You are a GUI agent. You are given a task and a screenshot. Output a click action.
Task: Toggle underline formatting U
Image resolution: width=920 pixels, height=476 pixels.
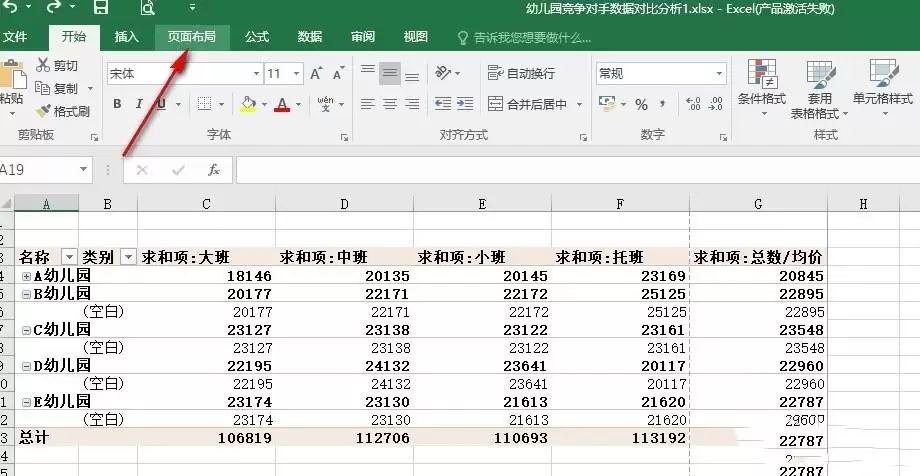tap(161, 104)
